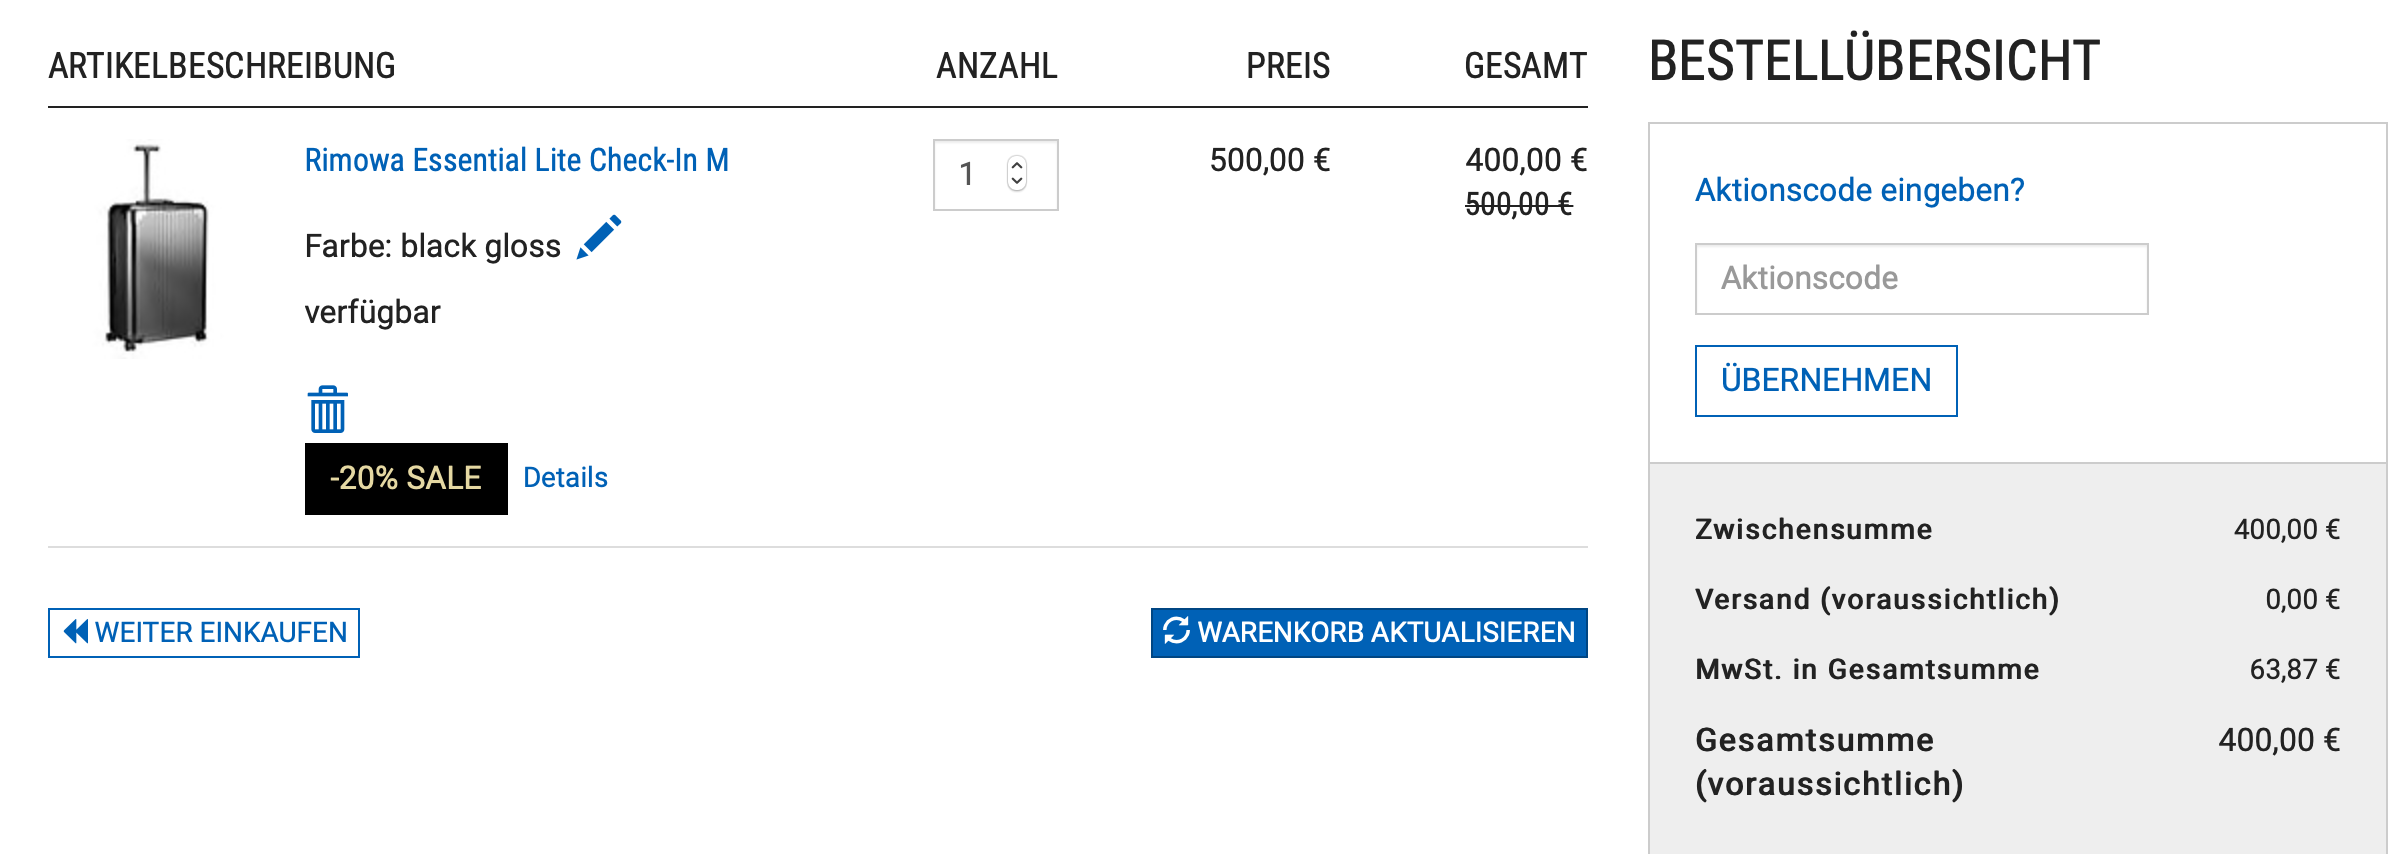Click into the Aktionscode text field
This screenshot has width=2406, height=854.
[1921, 279]
